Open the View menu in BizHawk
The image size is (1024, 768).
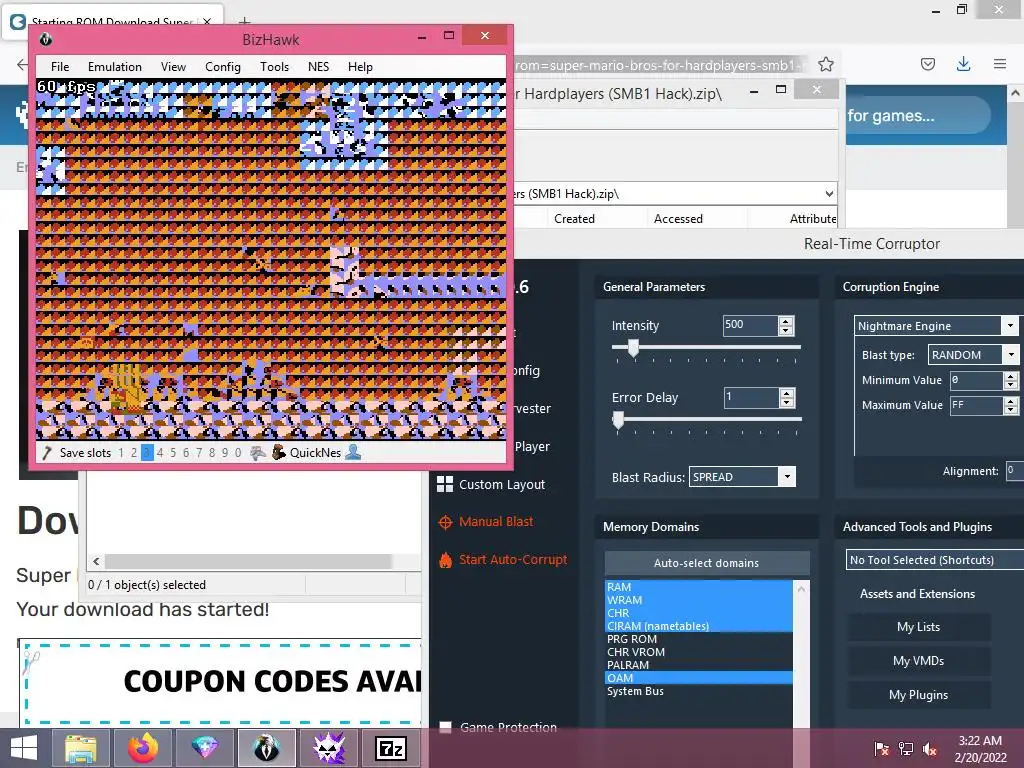pos(173,67)
